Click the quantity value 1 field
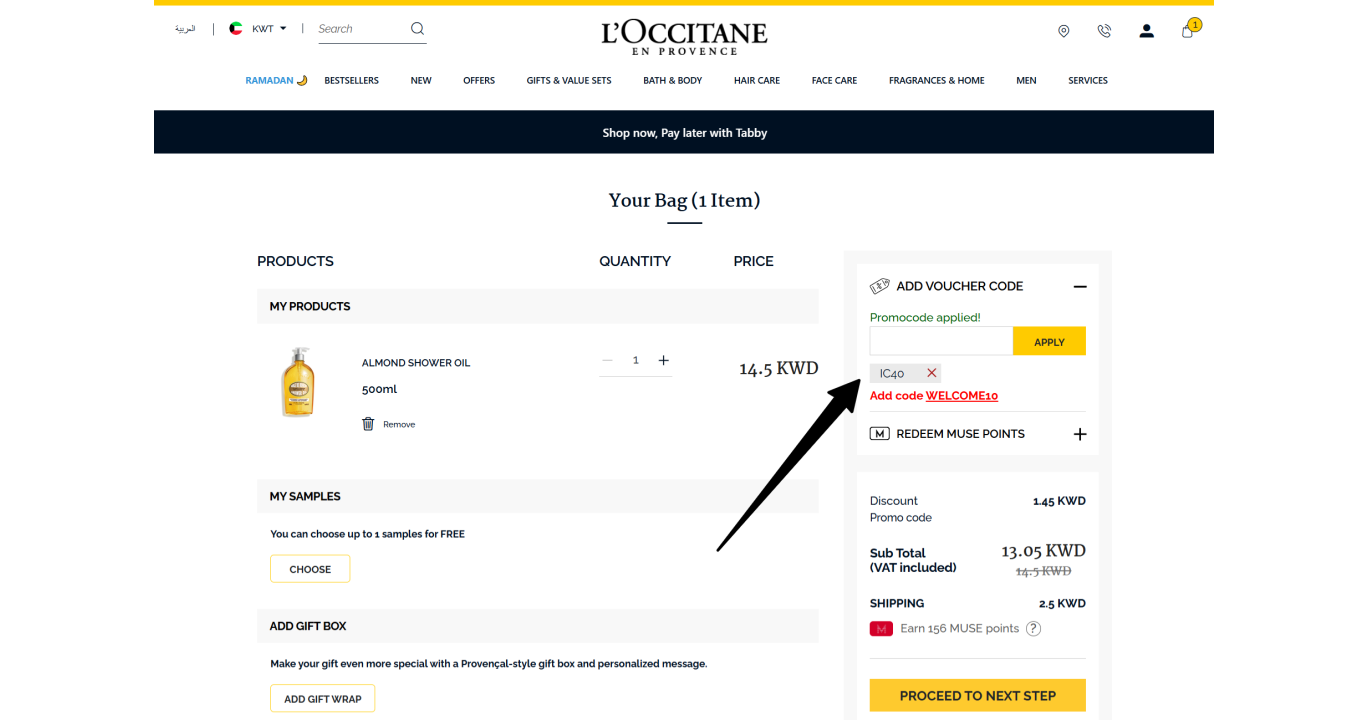Image resolution: width=1368 pixels, height=720 pixels. tap(635, 360)
